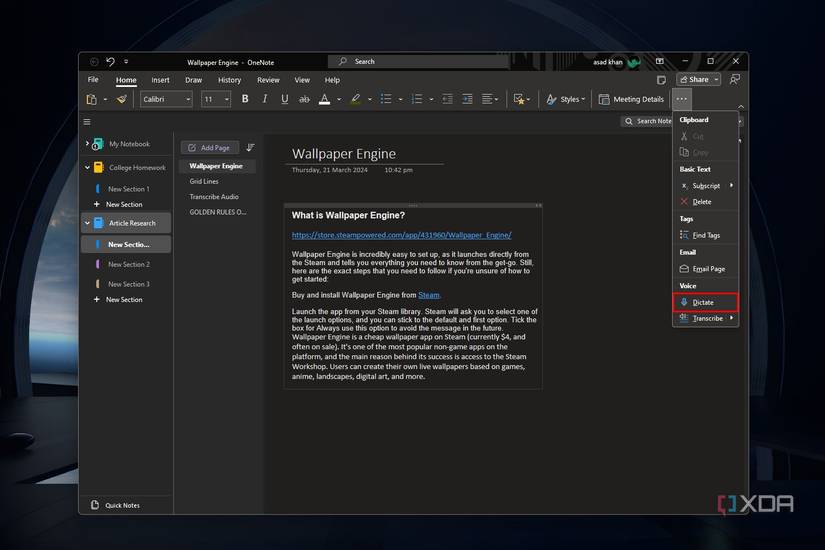
Task: Open Transcribe submenu in overflow menu
Action: [x=706, y=318]
